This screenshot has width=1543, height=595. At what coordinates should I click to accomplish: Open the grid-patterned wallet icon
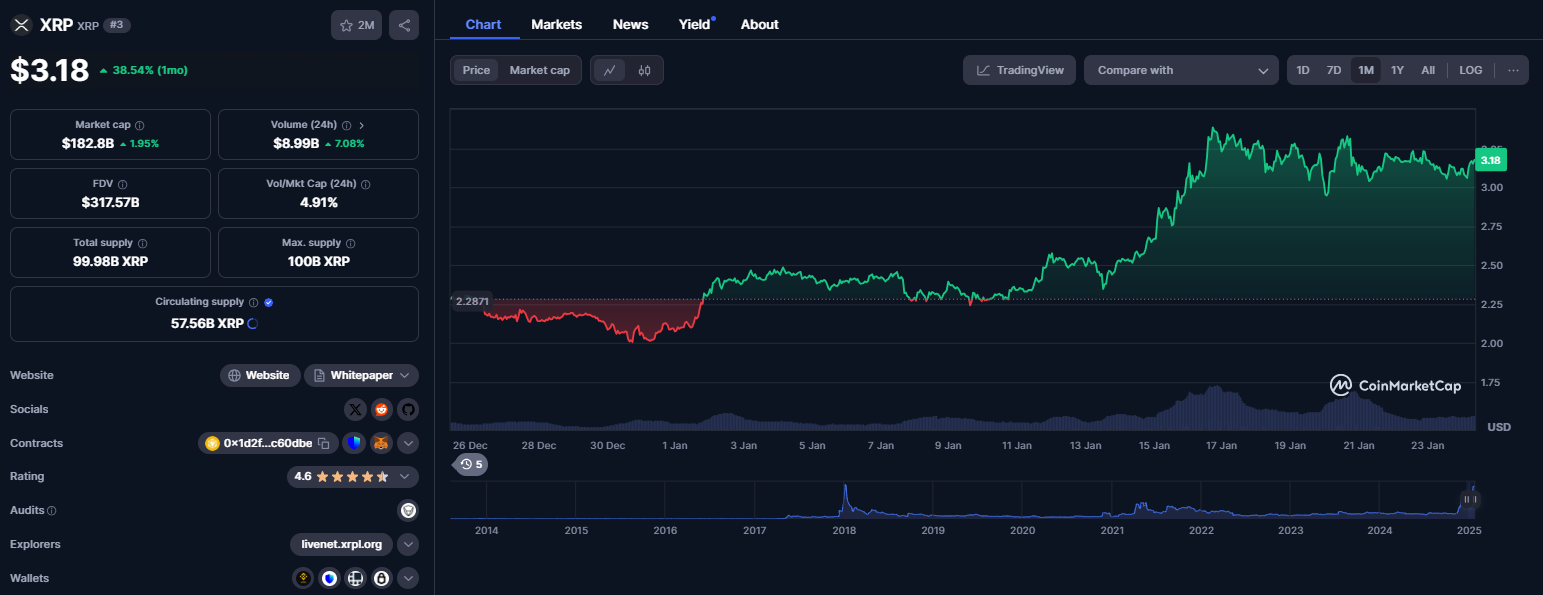[x=355, y=578]
